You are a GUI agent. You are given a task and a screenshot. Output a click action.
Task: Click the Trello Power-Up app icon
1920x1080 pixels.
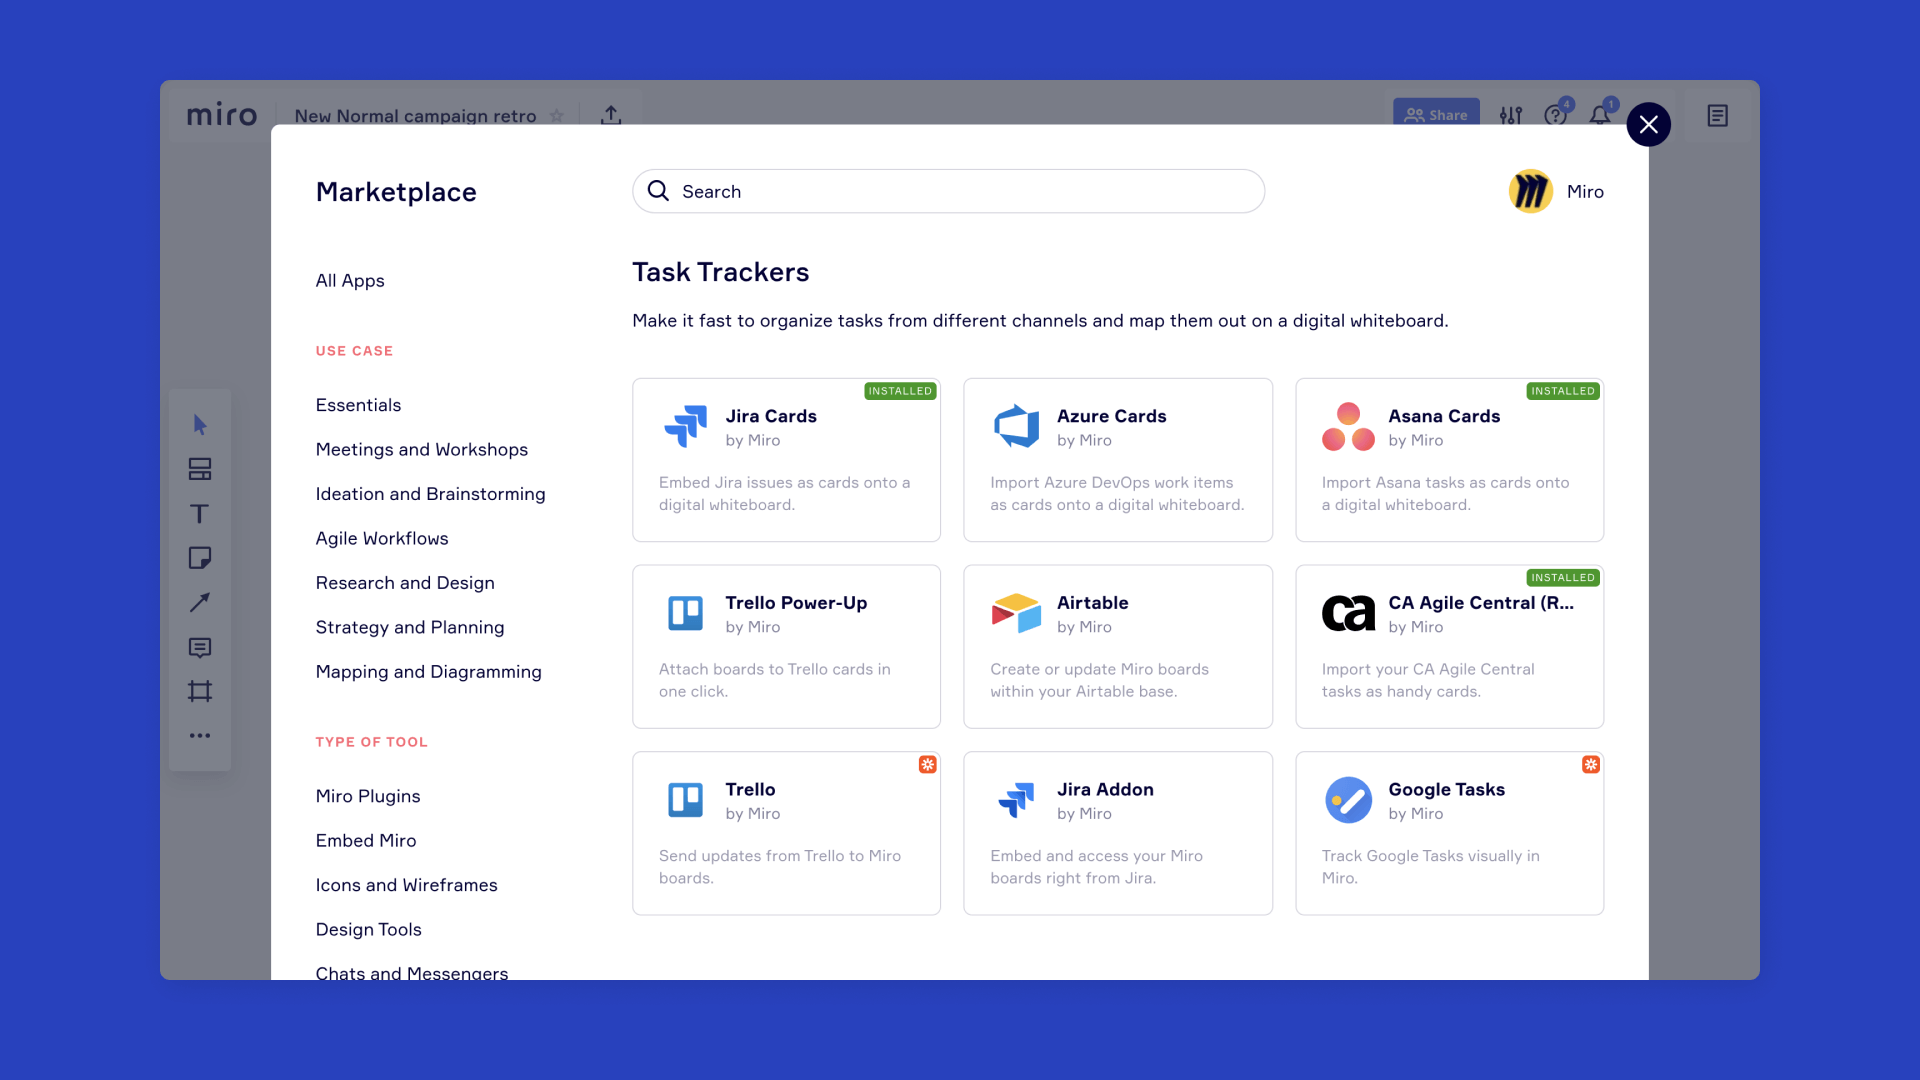686,612
